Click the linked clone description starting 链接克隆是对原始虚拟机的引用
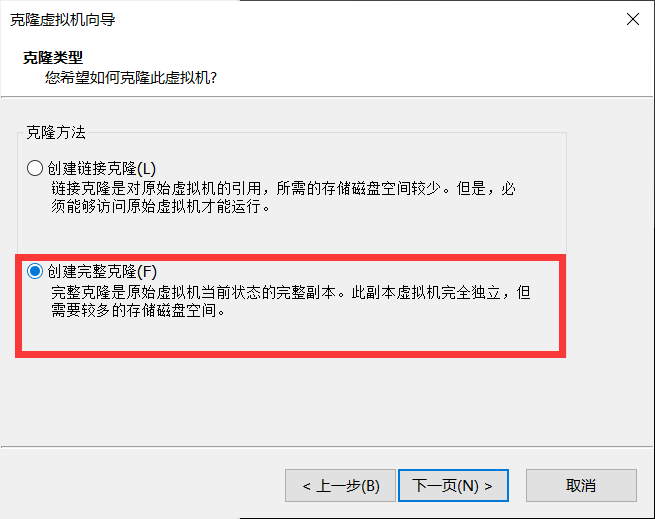Screen dimensions: 655x519 pos(283,189)
